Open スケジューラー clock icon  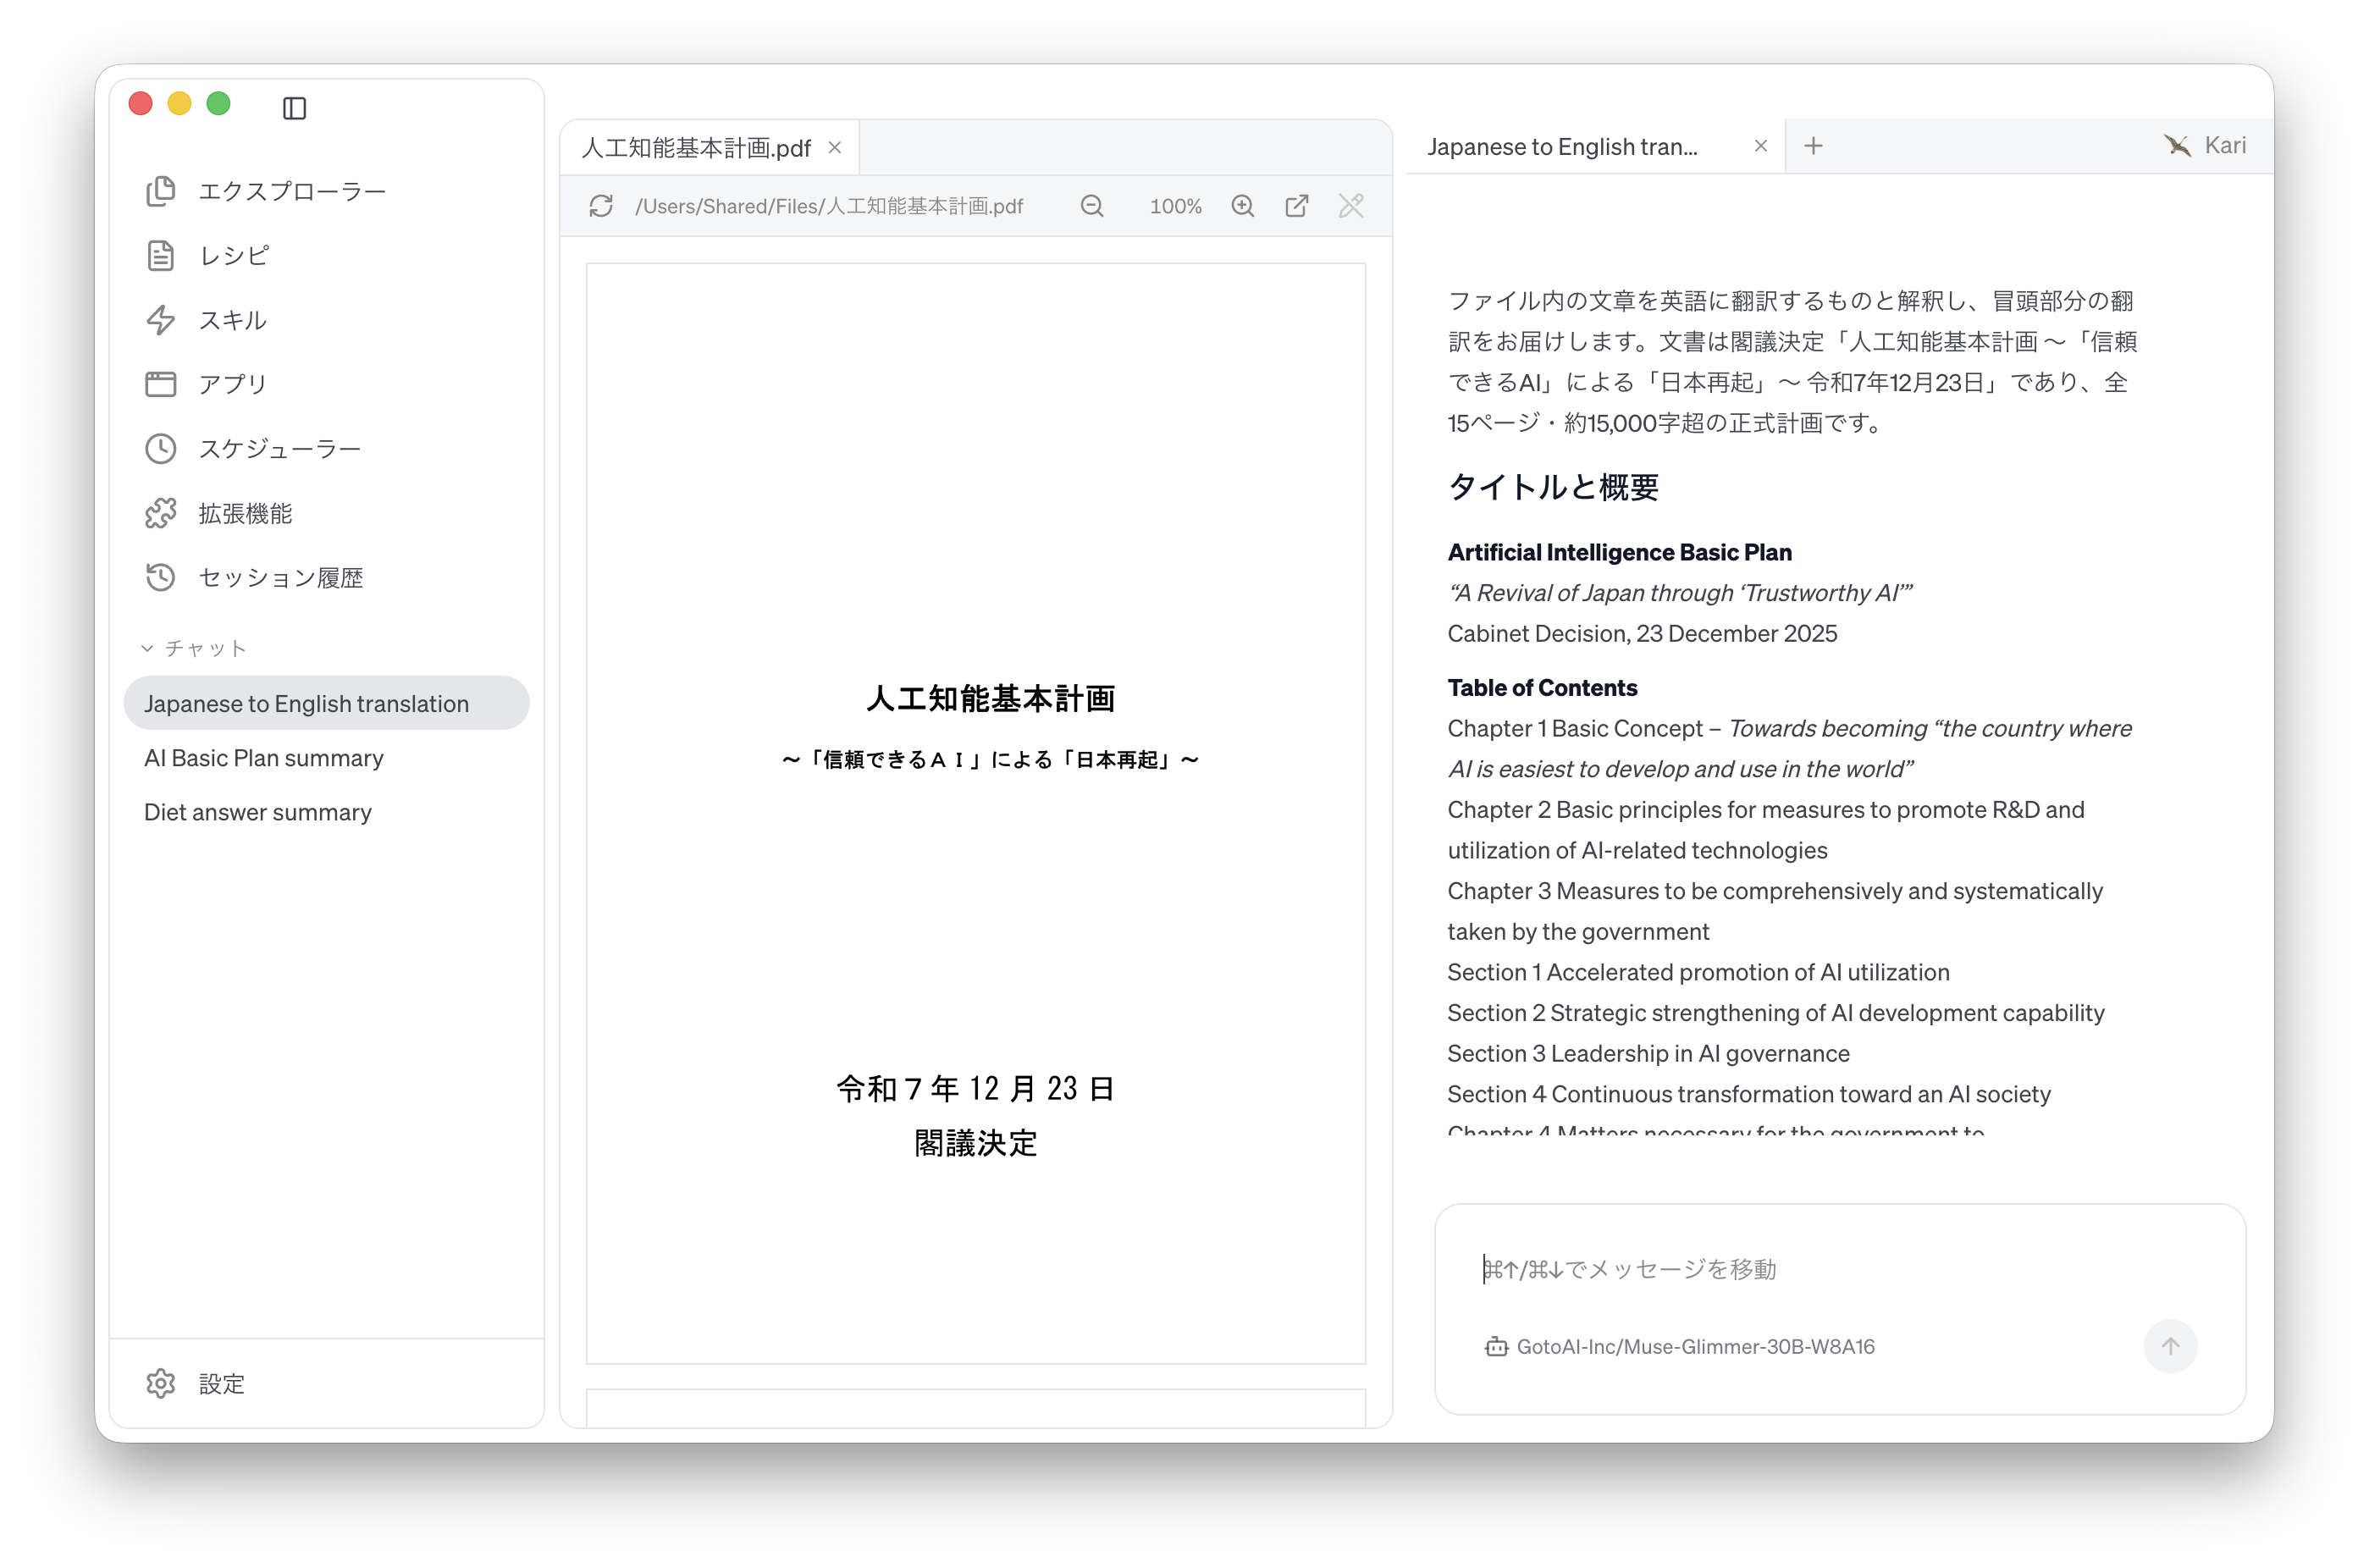160,449
